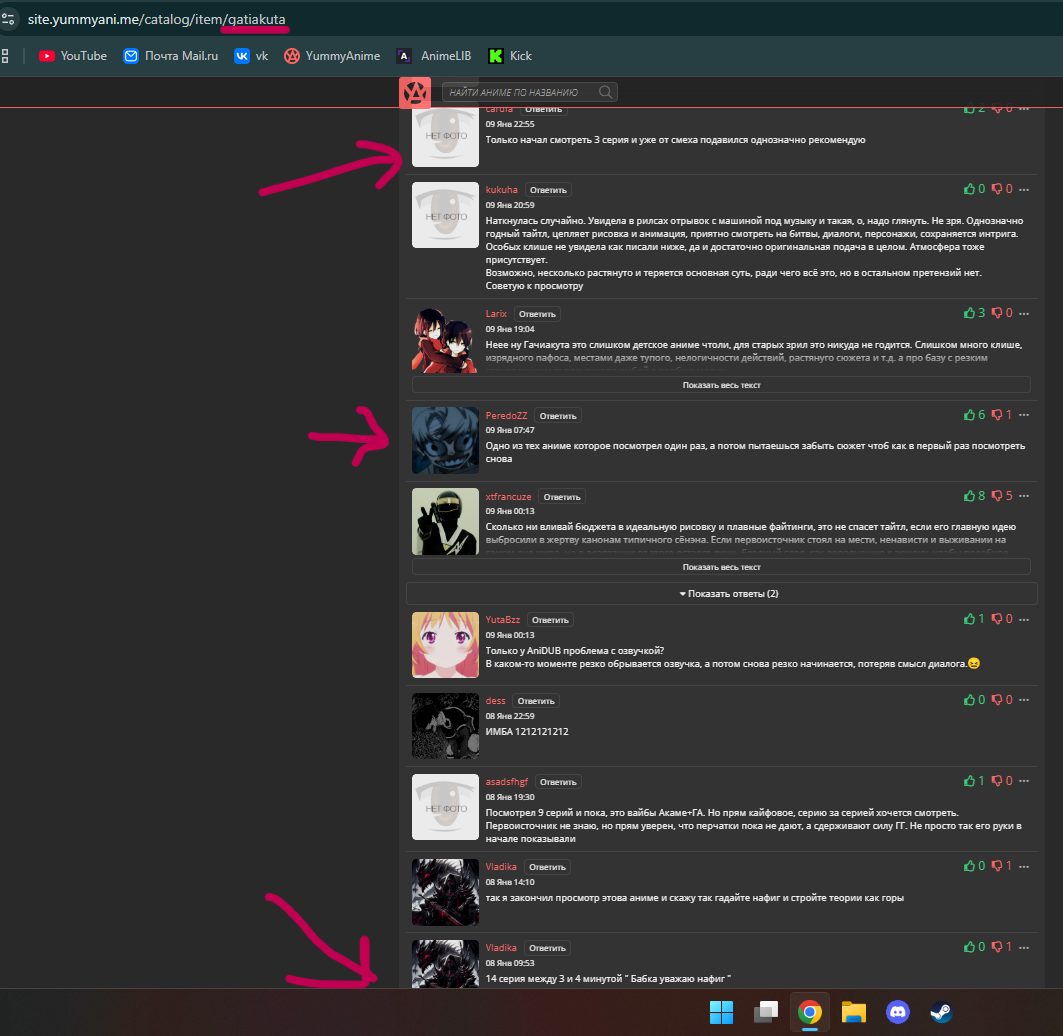Reply to YutaBzz's comment
1063x1036 pixels.
coord(550,620)
